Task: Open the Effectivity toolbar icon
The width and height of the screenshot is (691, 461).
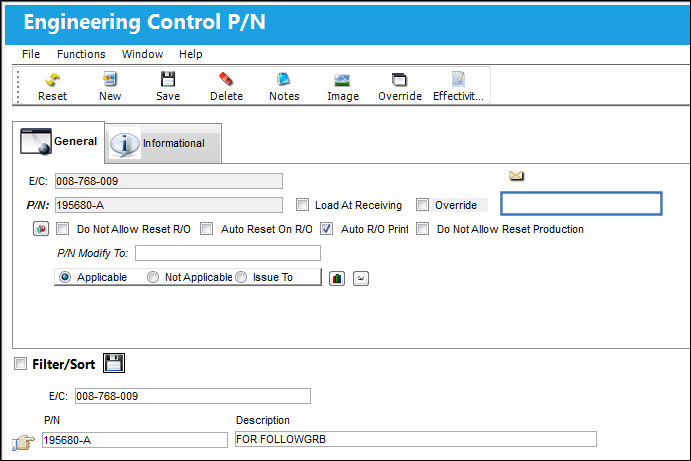Action: click(x=458, y=79)
